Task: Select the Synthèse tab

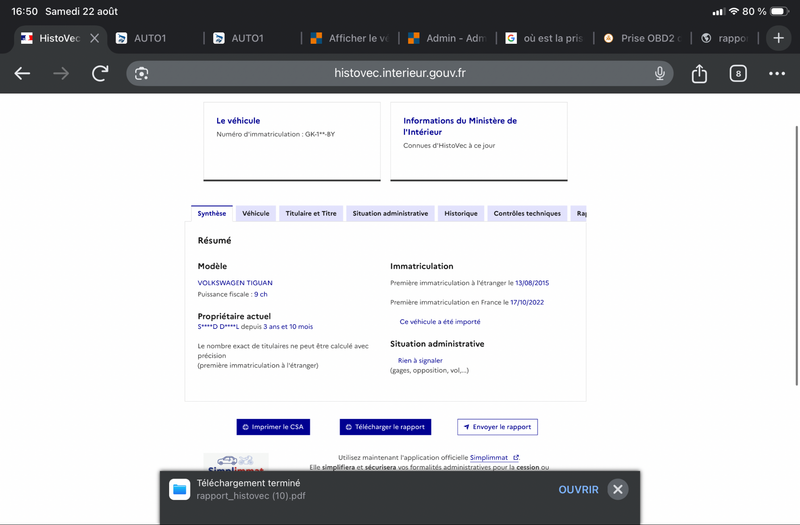Action: (212, 213)
